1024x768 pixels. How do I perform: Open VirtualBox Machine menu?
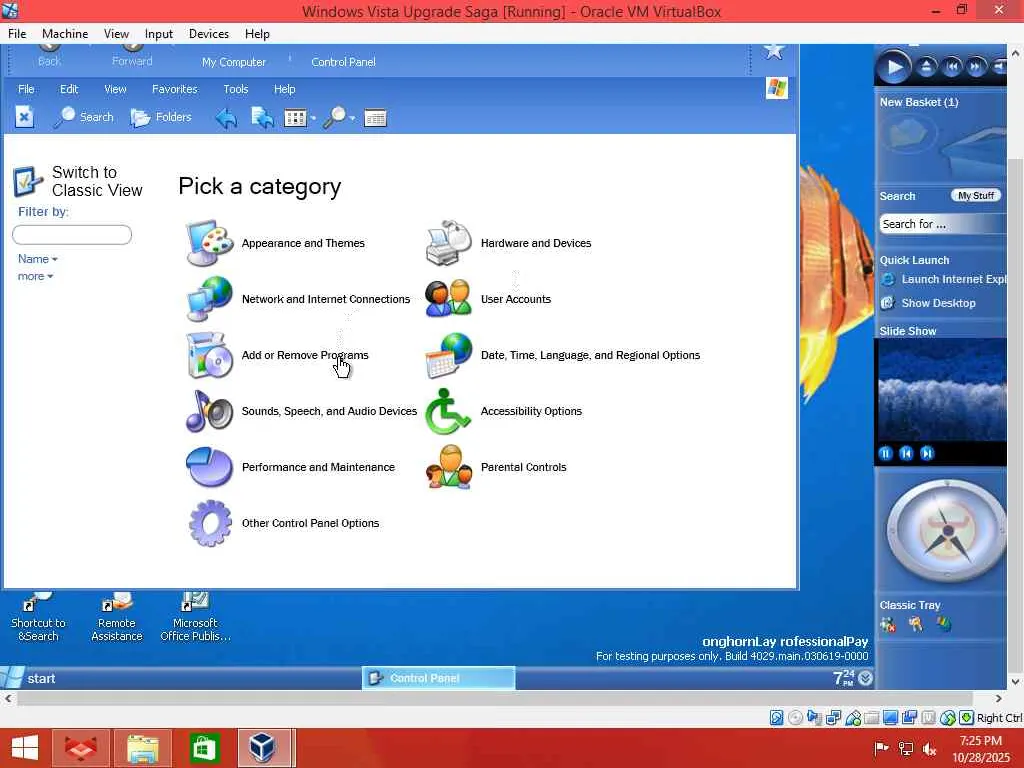[65, 34]
